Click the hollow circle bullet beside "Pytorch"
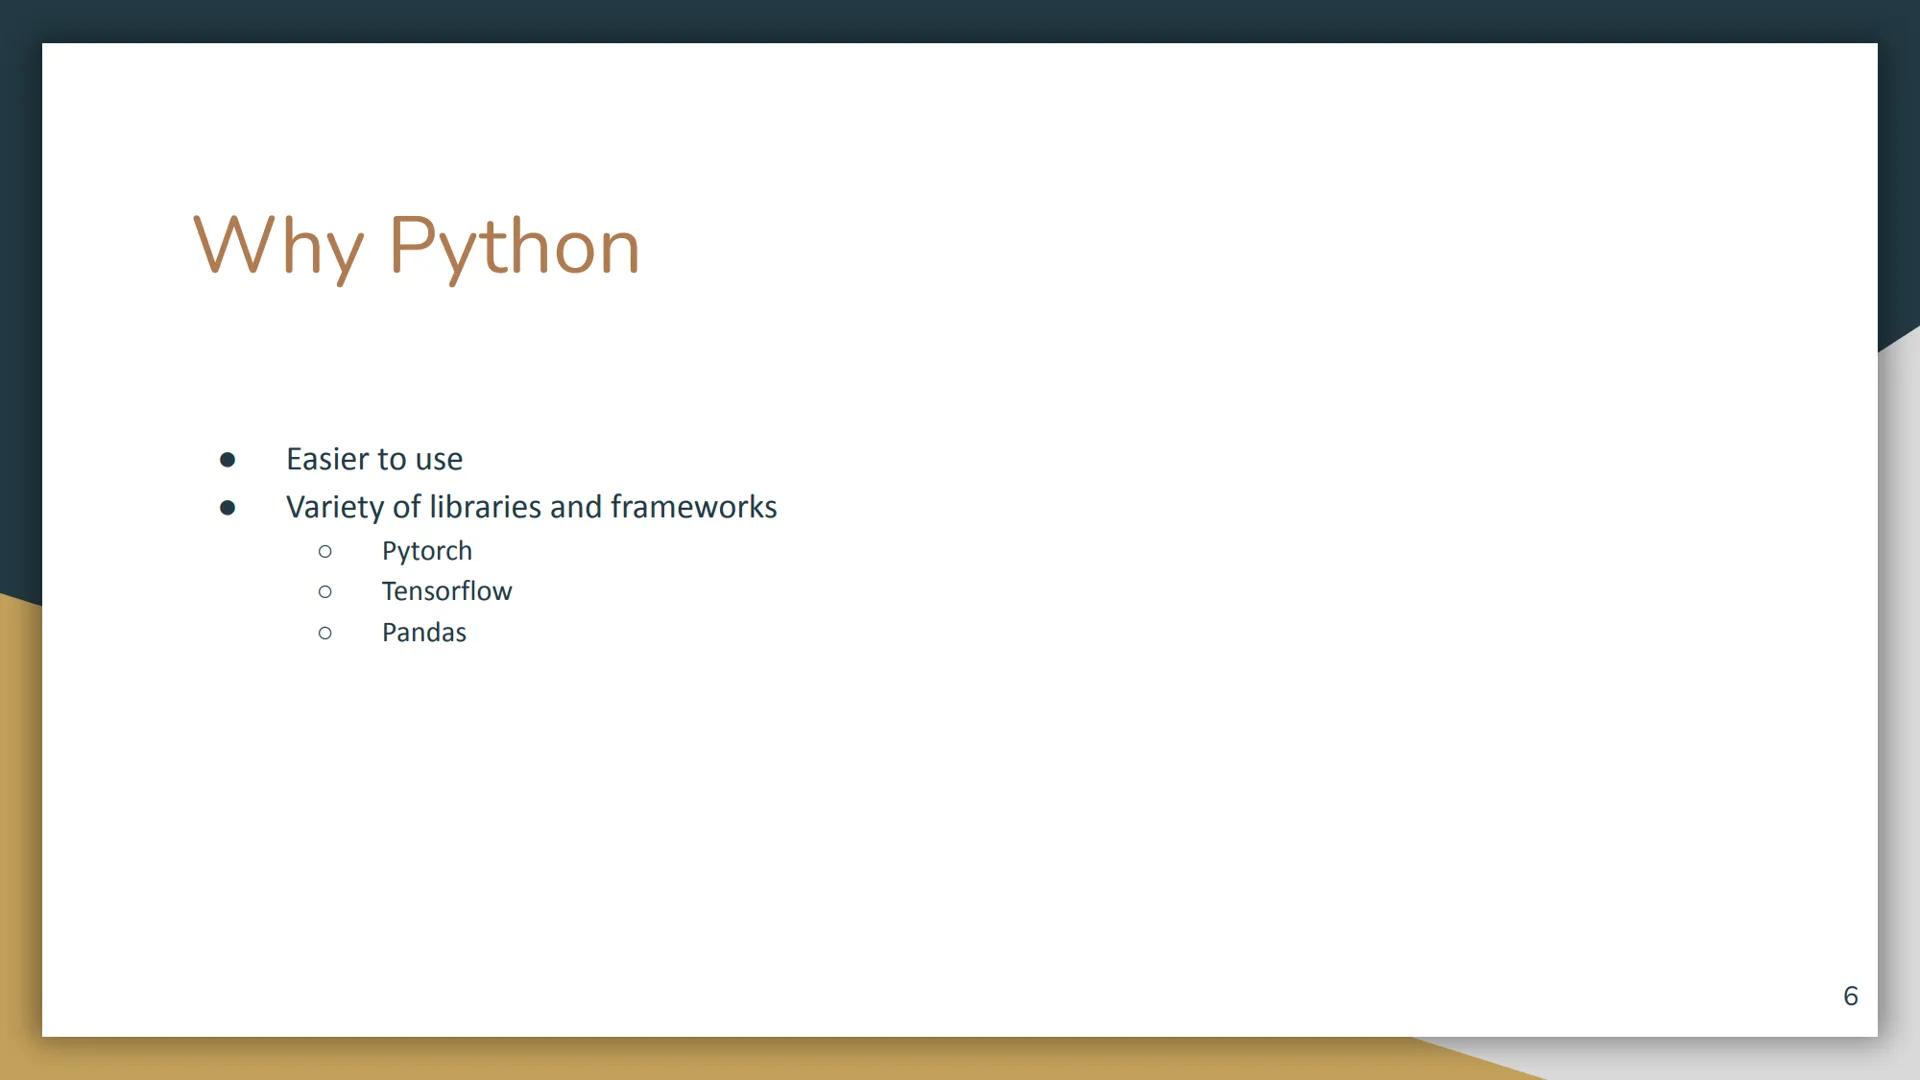The width and height of the screenshot is (1920, 1080). point(325,551)
